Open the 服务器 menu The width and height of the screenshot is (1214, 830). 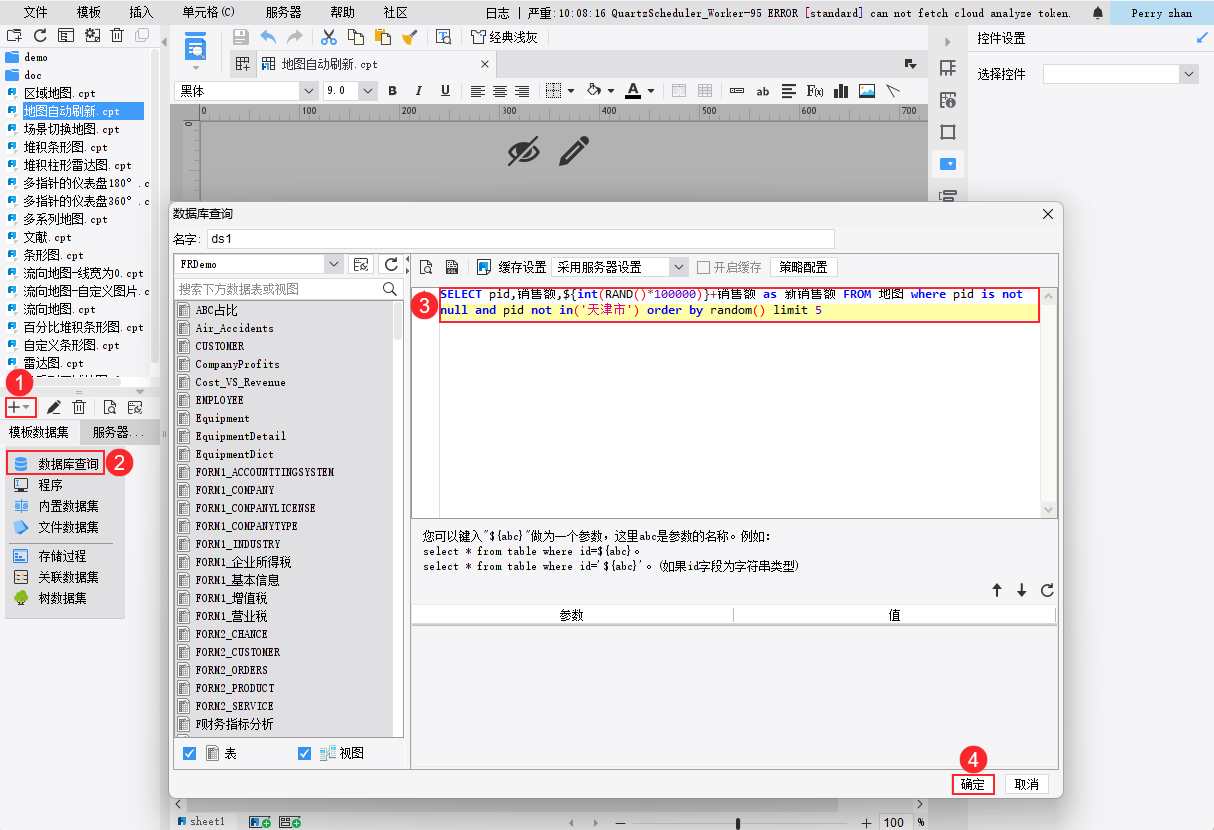coord(284,13)
